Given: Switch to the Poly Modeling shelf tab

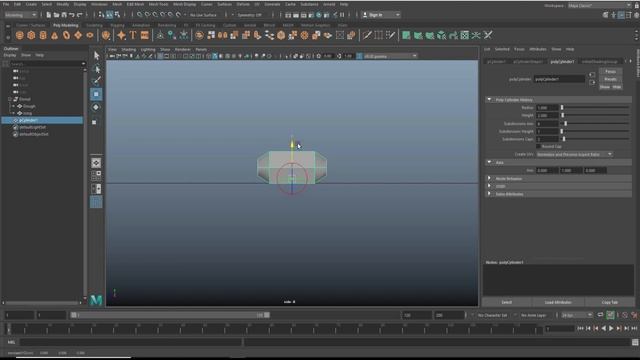Looking at the screenshot, I should [x=65, y=25].
